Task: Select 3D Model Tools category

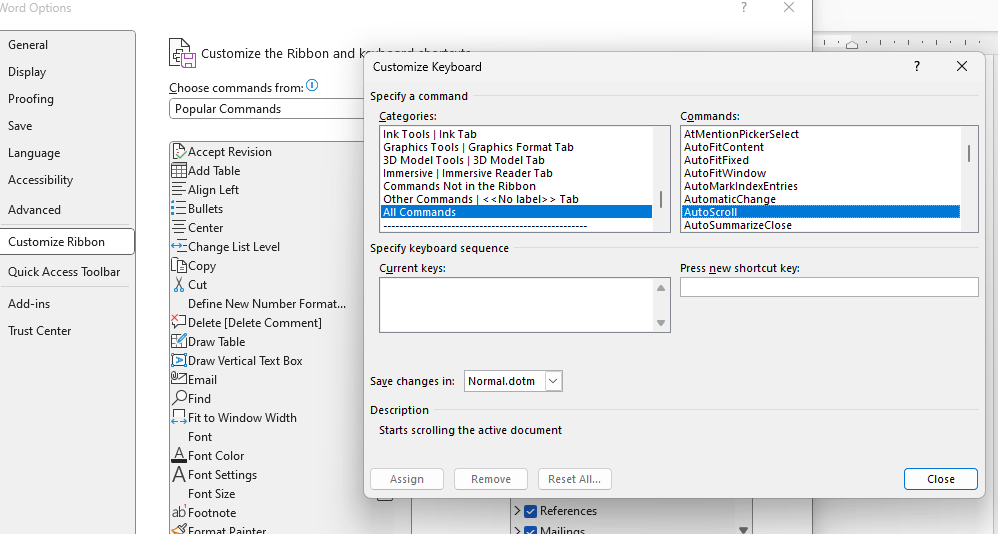Action: [516, 160]
